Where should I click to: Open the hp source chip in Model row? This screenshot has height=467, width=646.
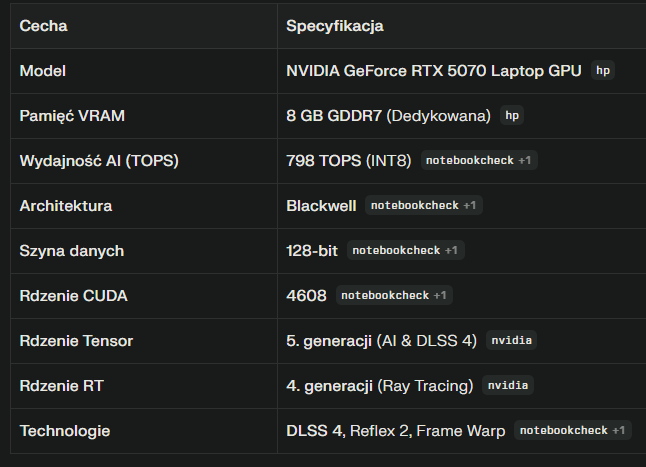602,71
